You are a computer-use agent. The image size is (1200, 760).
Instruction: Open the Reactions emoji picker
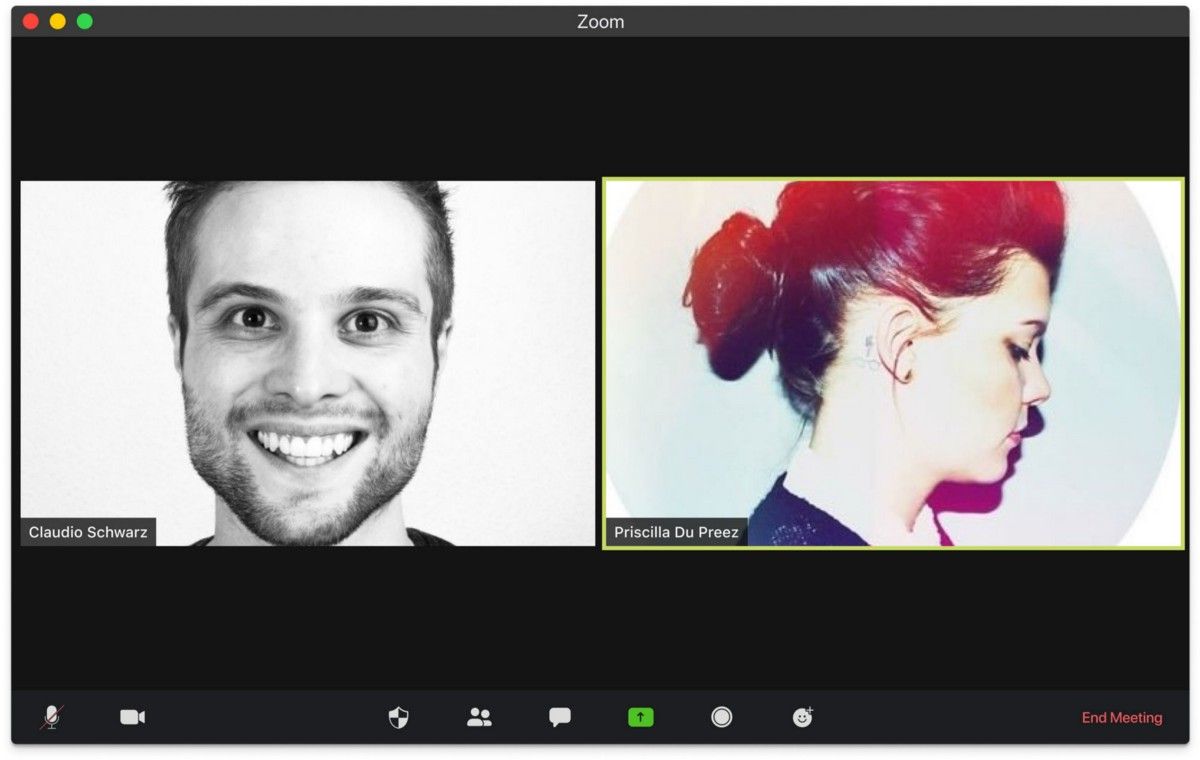pos(803,716)
